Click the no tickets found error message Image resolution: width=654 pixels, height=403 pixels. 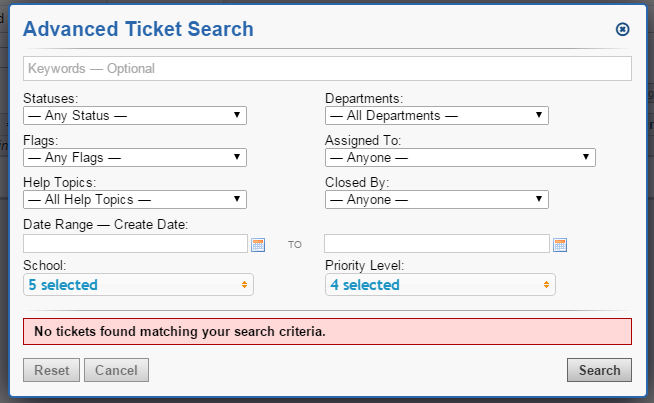pos(327,331)
